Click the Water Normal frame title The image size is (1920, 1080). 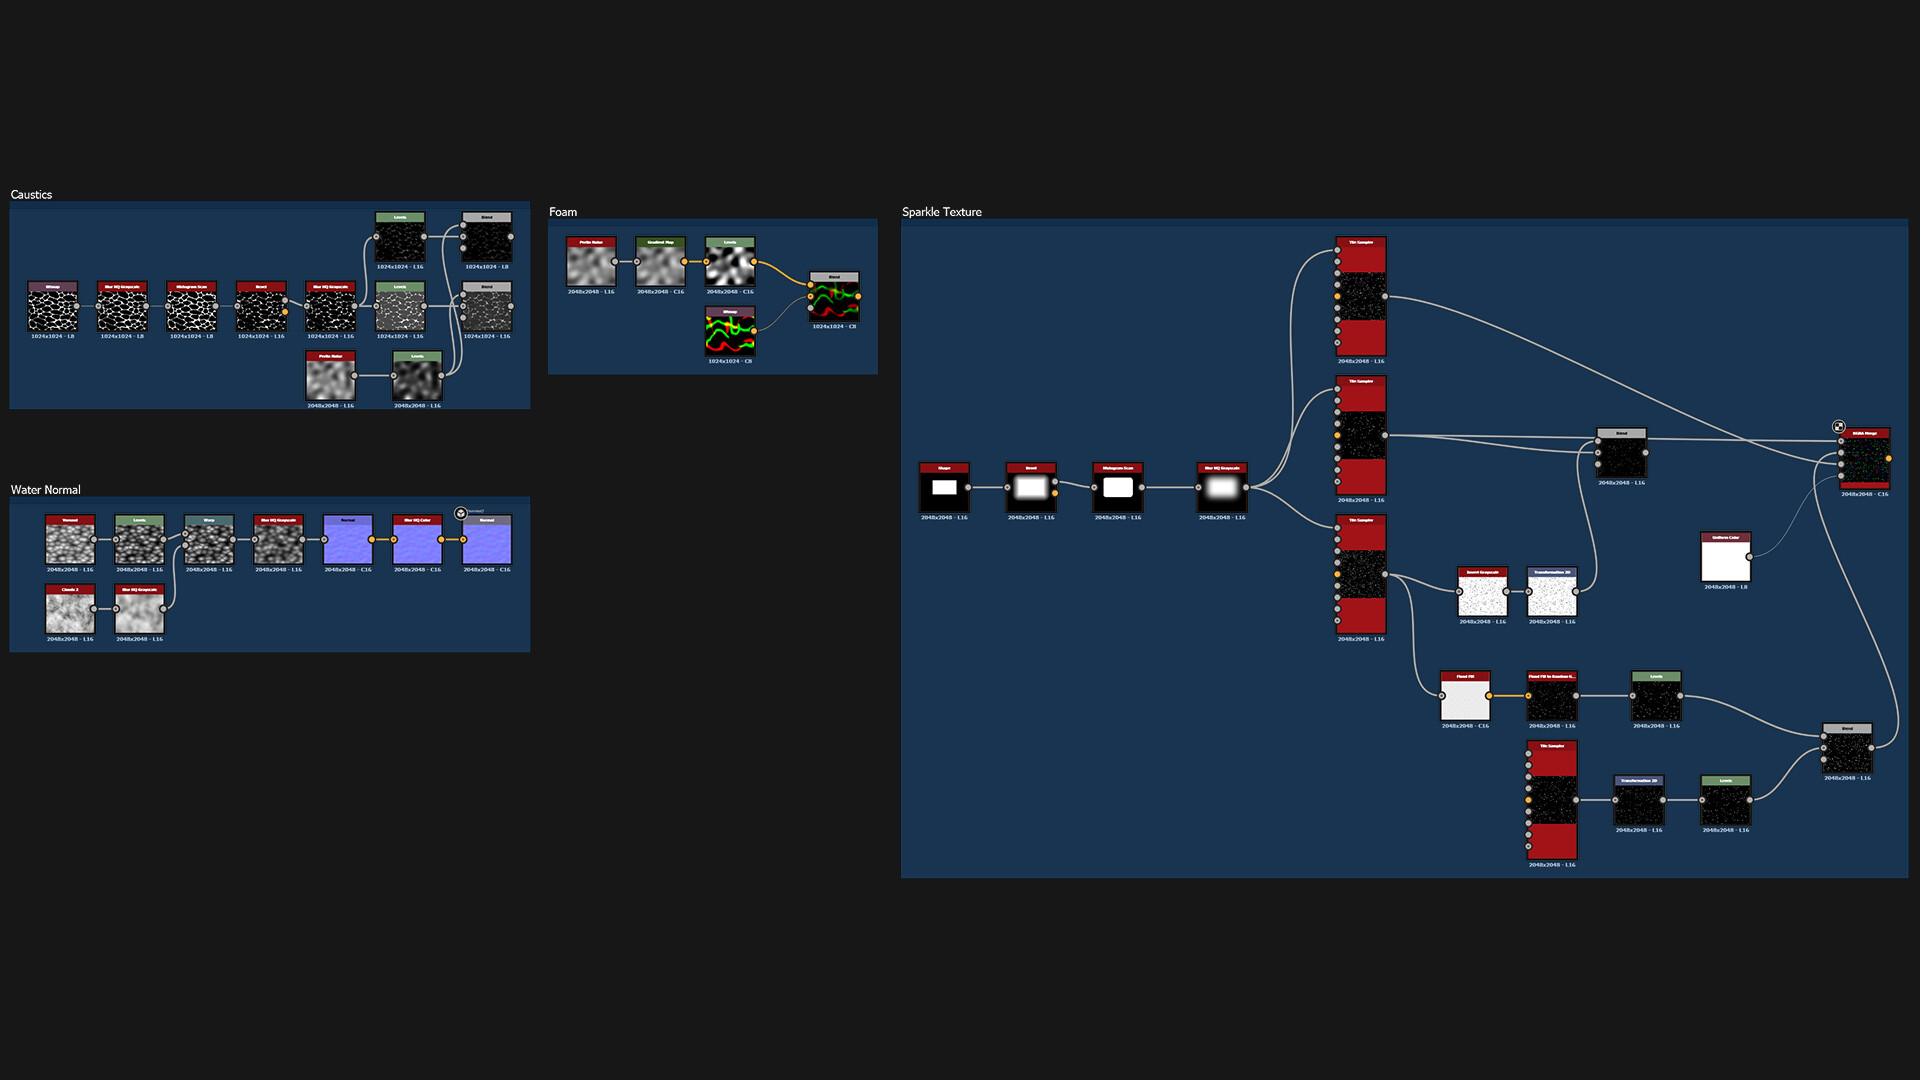45,490
